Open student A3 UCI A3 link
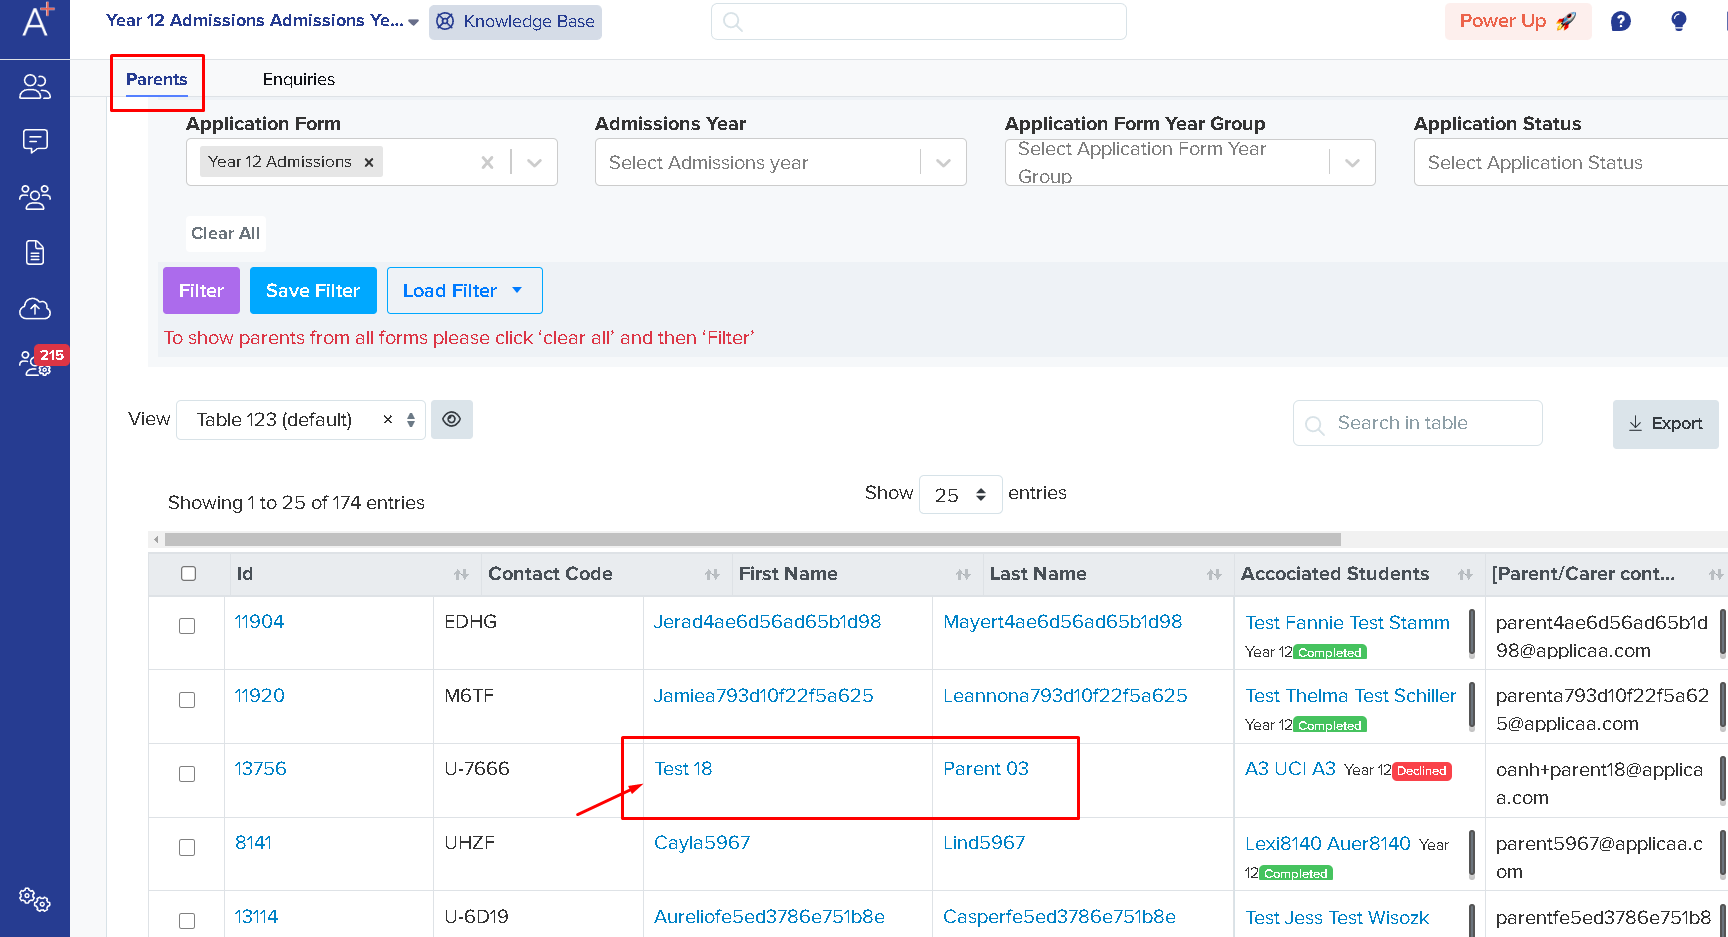This screenshot has height=937, width=1728. coord(1290,769)
